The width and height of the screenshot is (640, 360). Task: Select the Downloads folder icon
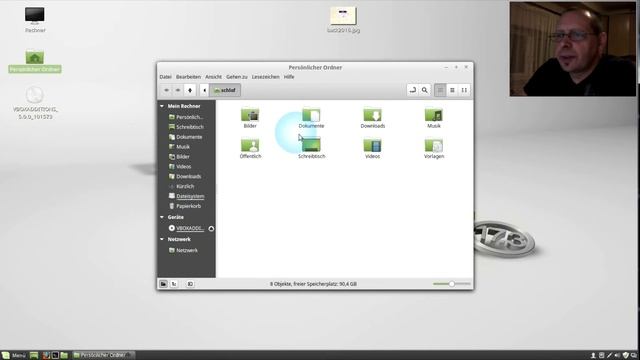(x=373, y=118)
